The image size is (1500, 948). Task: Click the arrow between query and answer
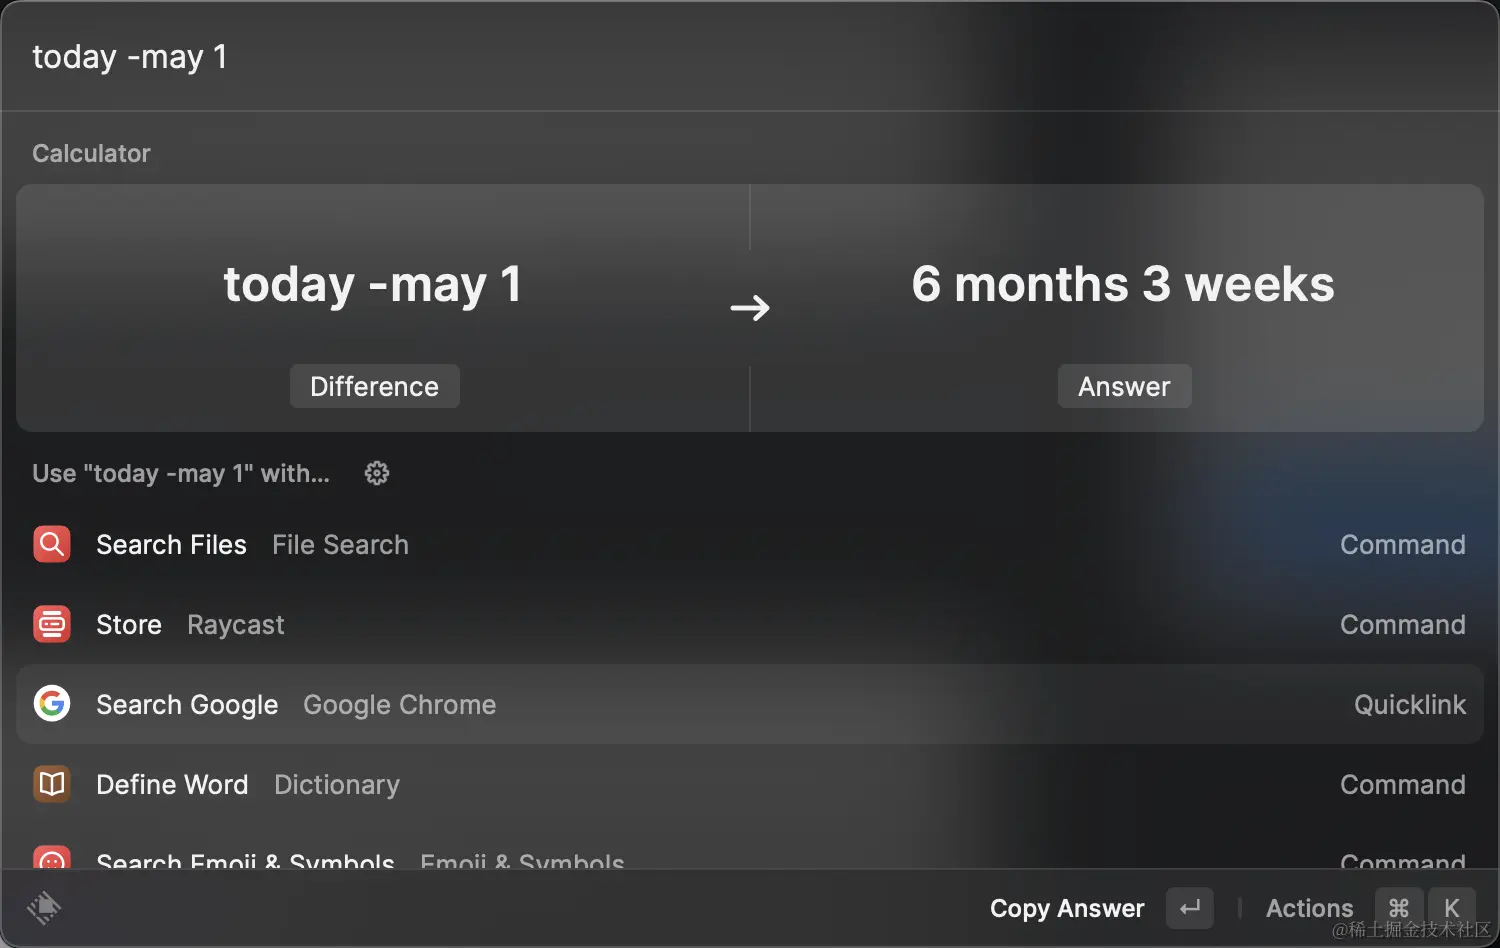pos(750,307)
